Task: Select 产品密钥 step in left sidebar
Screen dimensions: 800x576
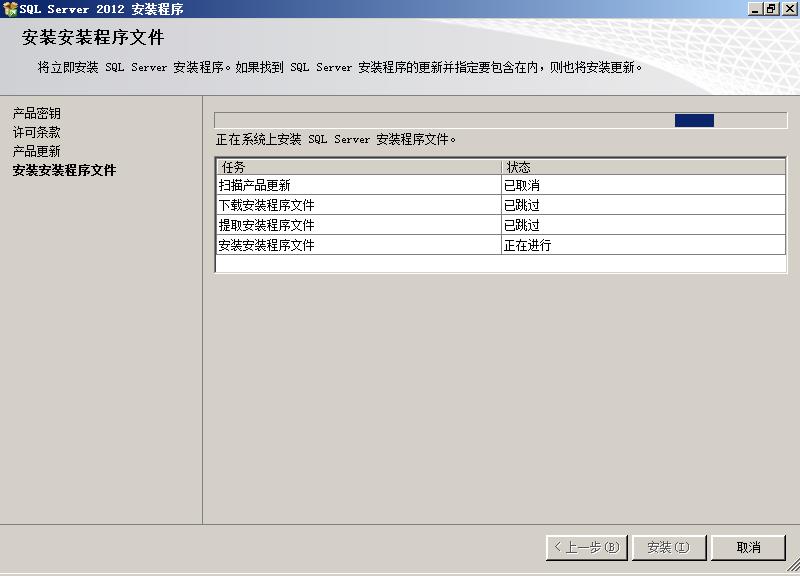Action: (x=36, y=114)
